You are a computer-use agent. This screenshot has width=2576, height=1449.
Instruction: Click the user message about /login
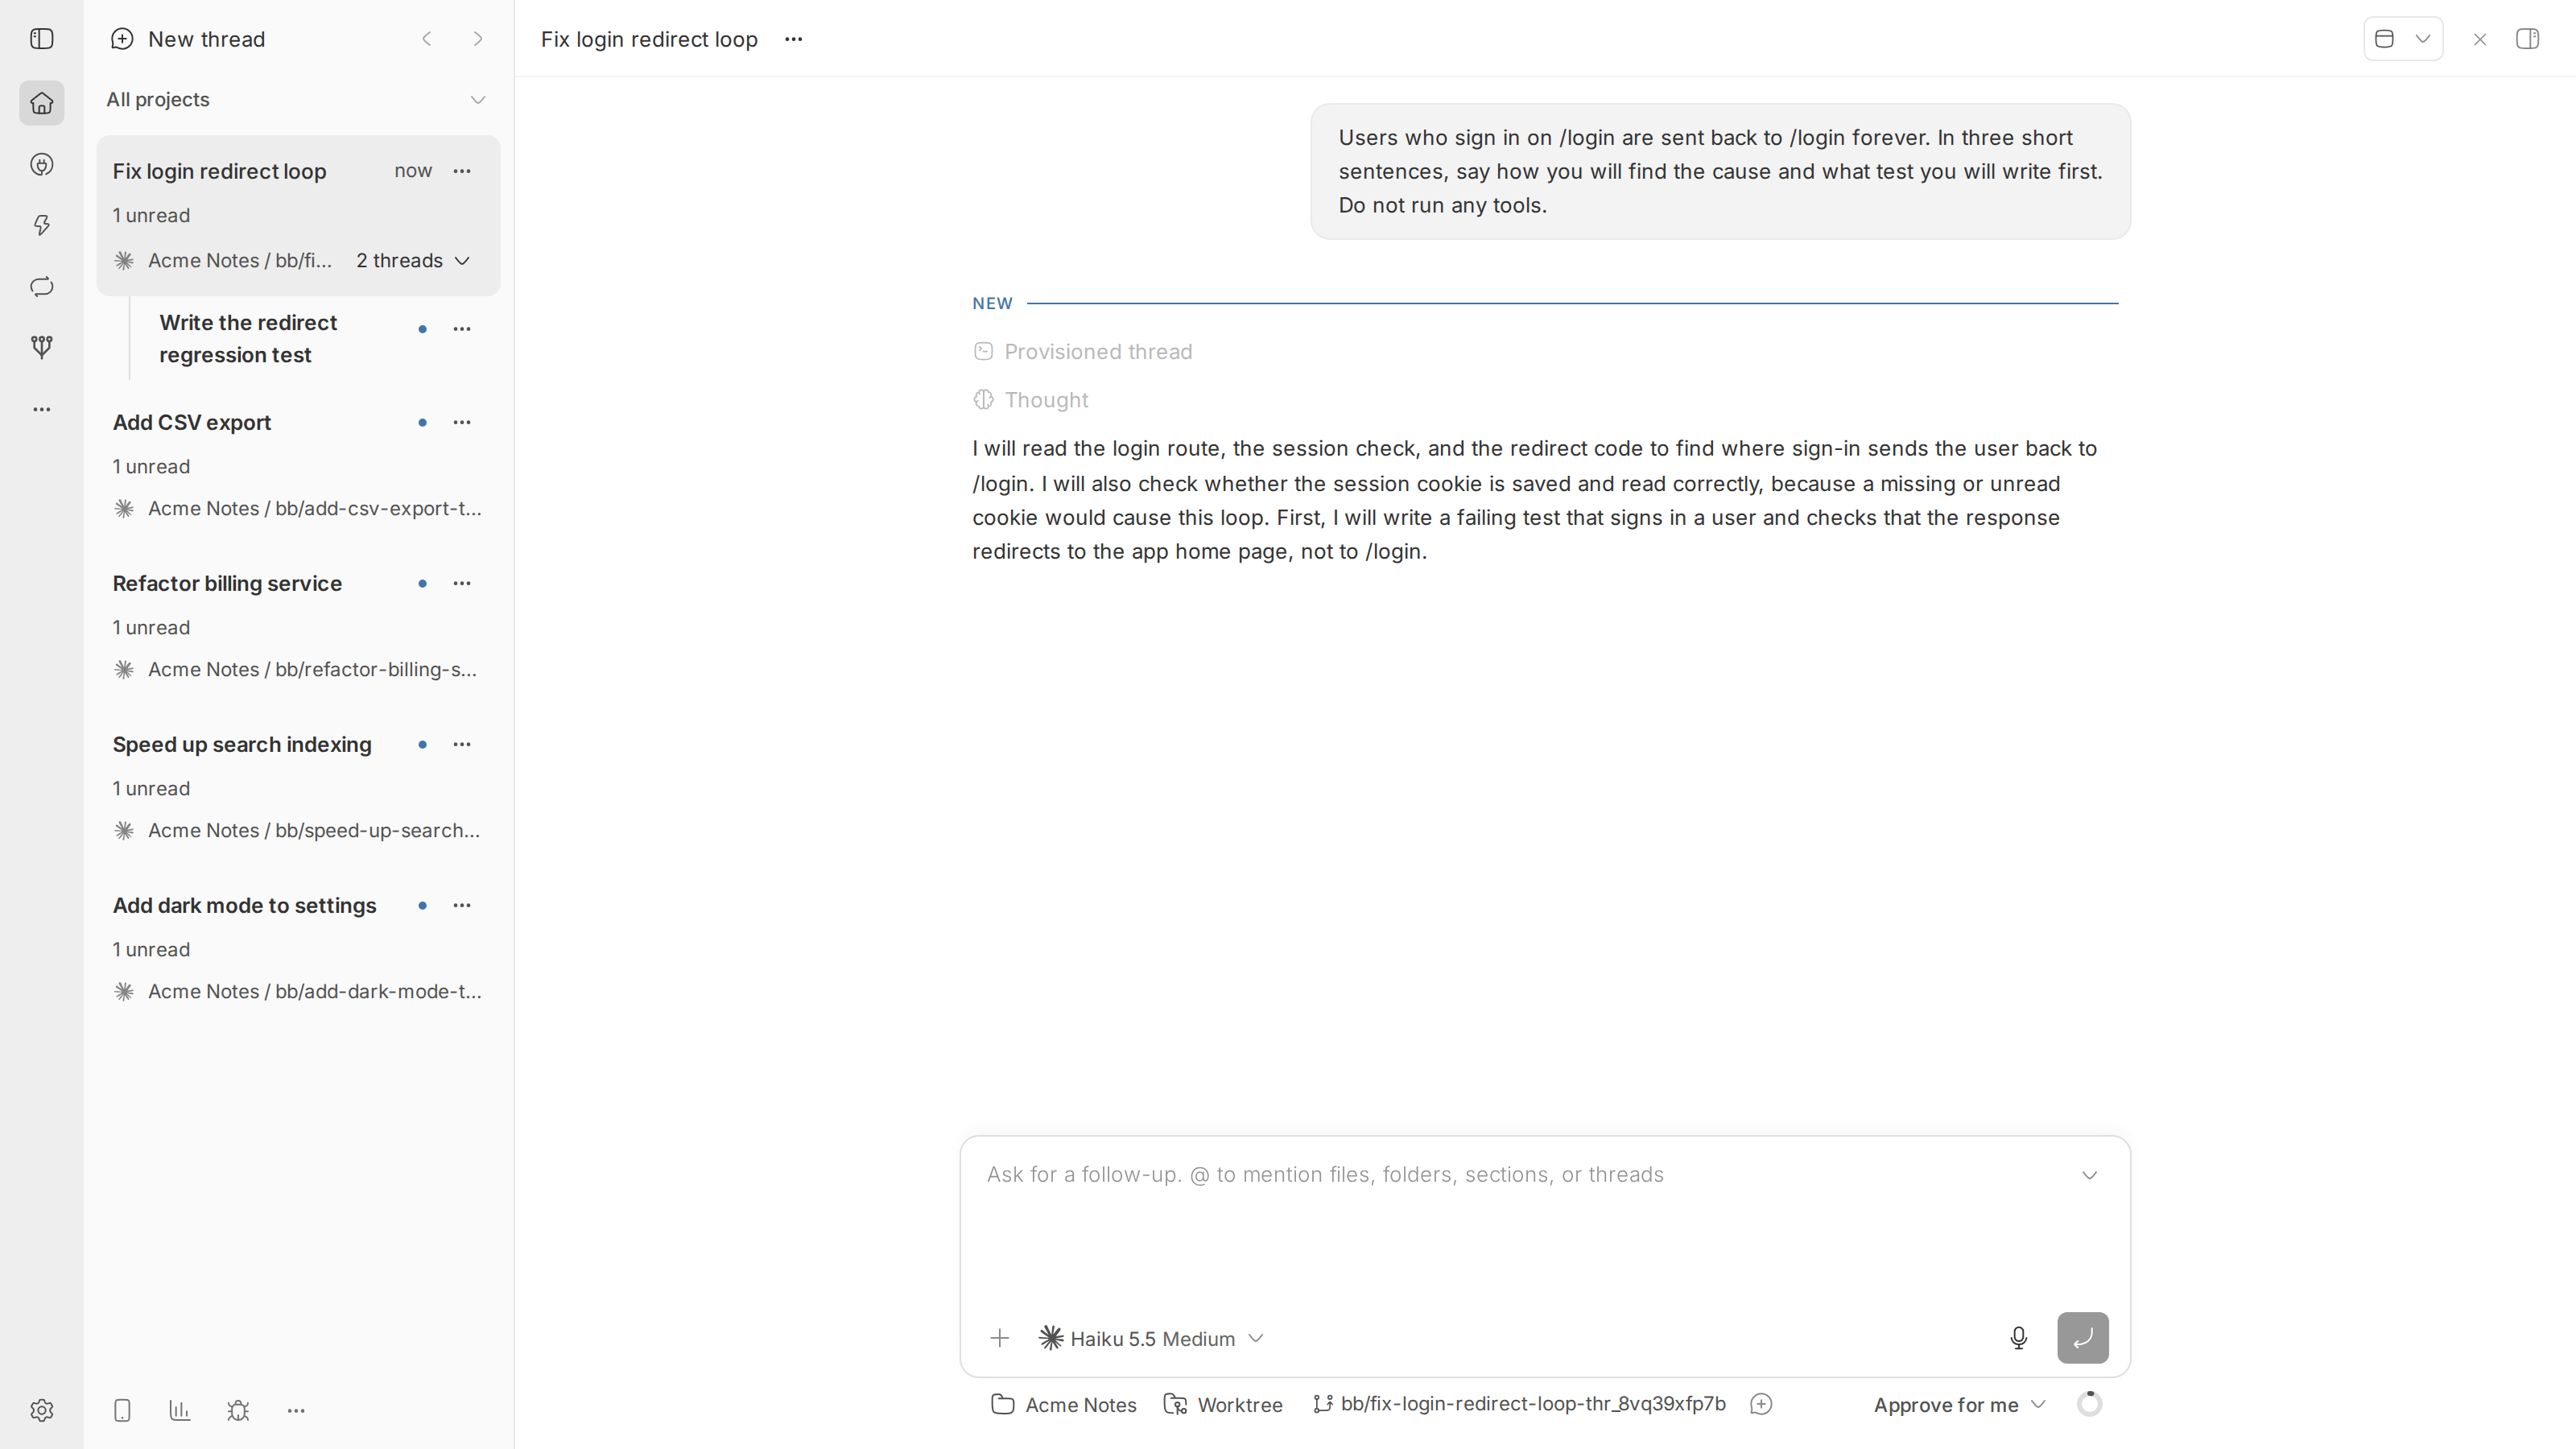(1720, 171)
